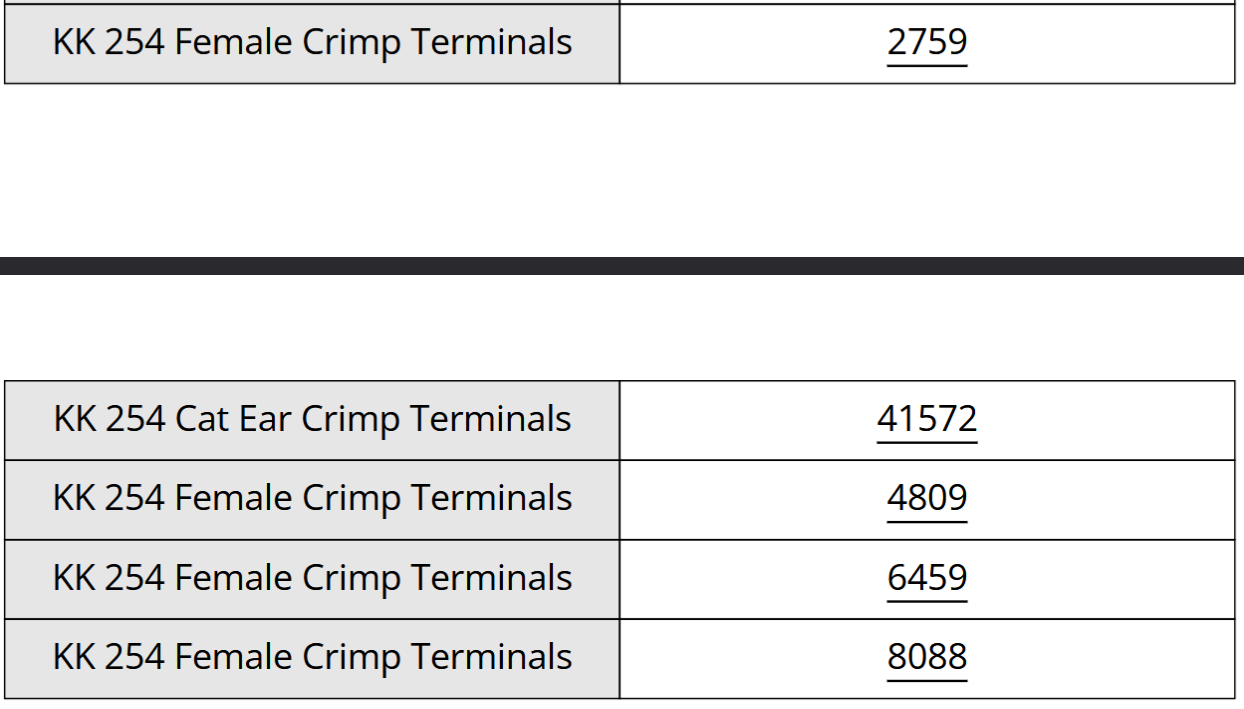Follow the 6459 link
1244x709 pixels.
[927, 578]
